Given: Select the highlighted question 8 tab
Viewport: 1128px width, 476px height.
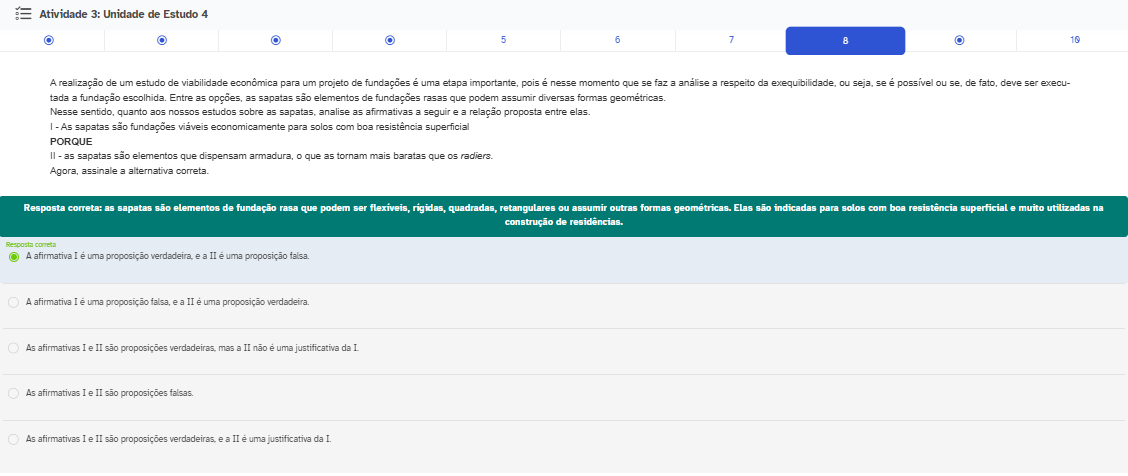Looking at the screenshot, I should pyautogui.click(x=845, y=41).
